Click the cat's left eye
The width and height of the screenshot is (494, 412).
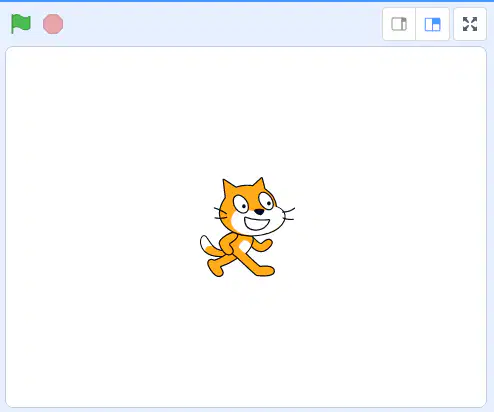(x=241, y=204)
